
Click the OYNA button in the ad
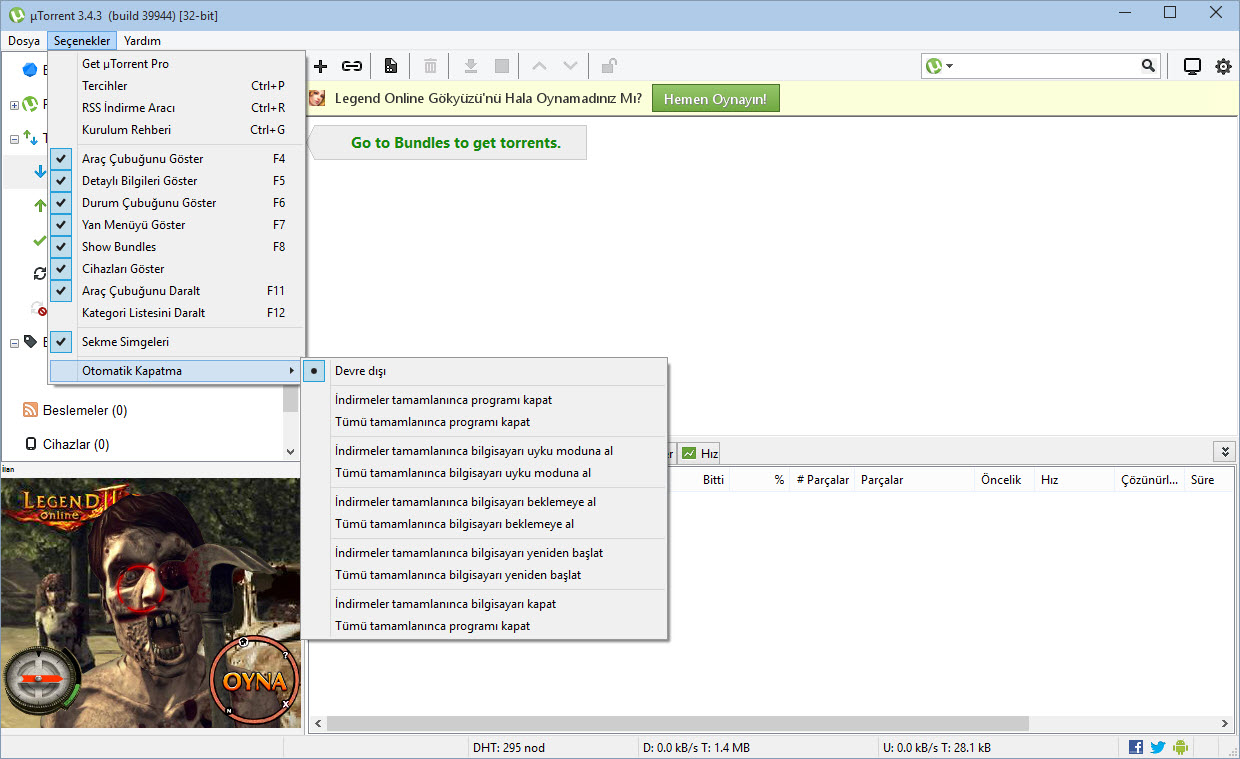click(x=255, y=682)
